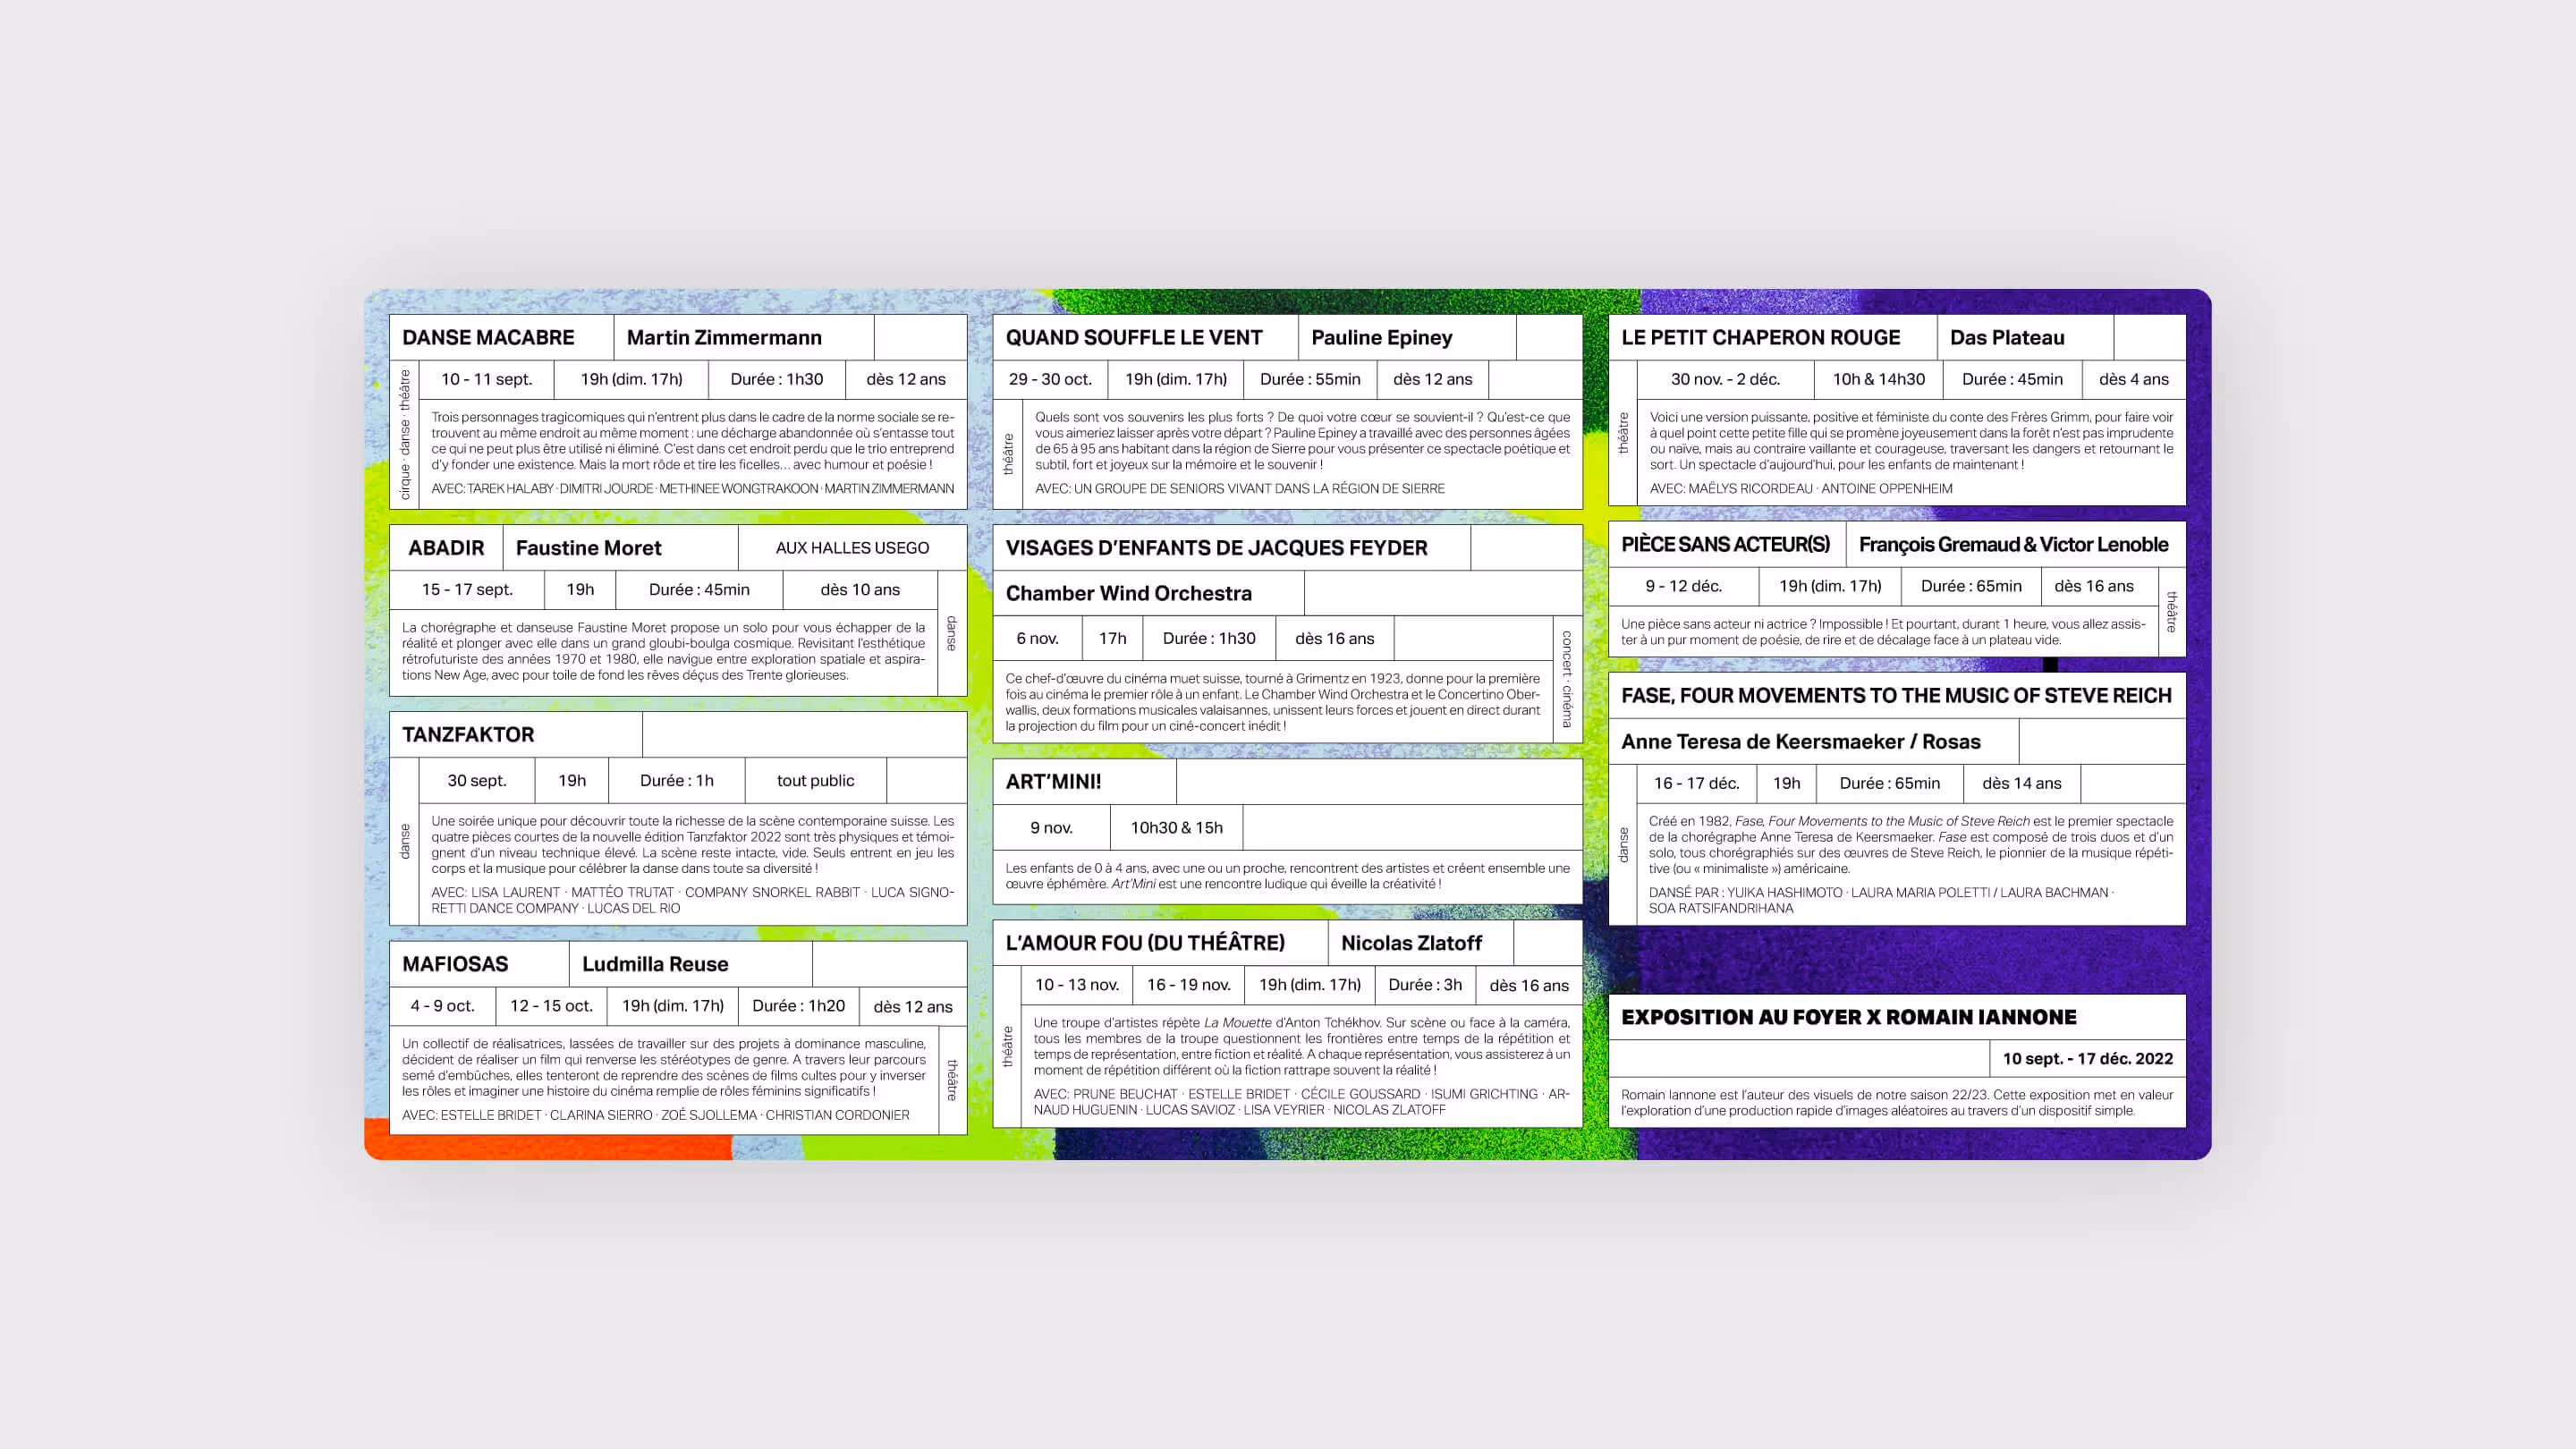Click the Chamber Wind Orchestra subtitle
The height and width of the screenshot is (1449, 2576).
pyautogui.click(x=1129, y=594)
